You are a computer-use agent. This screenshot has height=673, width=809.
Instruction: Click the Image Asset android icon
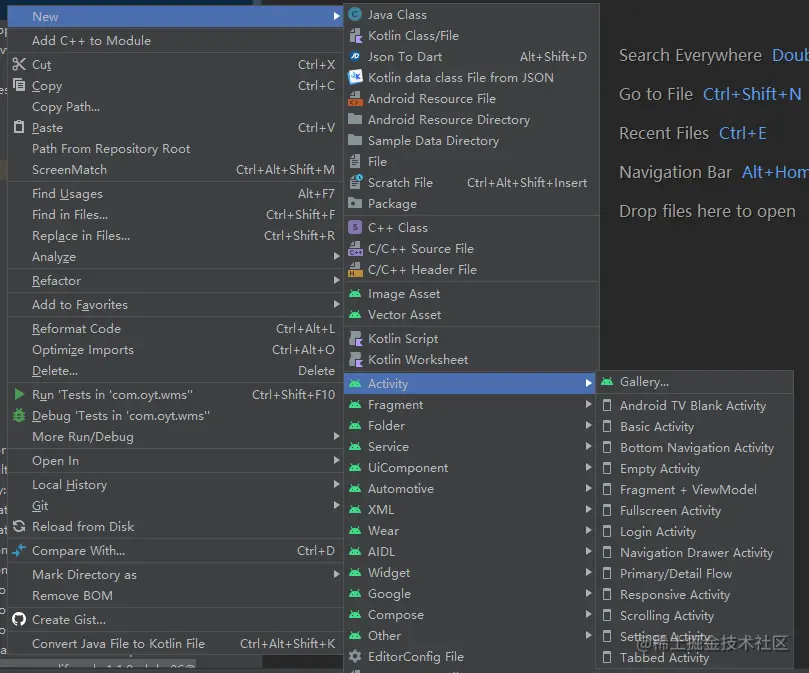click(x=355, y=294)
